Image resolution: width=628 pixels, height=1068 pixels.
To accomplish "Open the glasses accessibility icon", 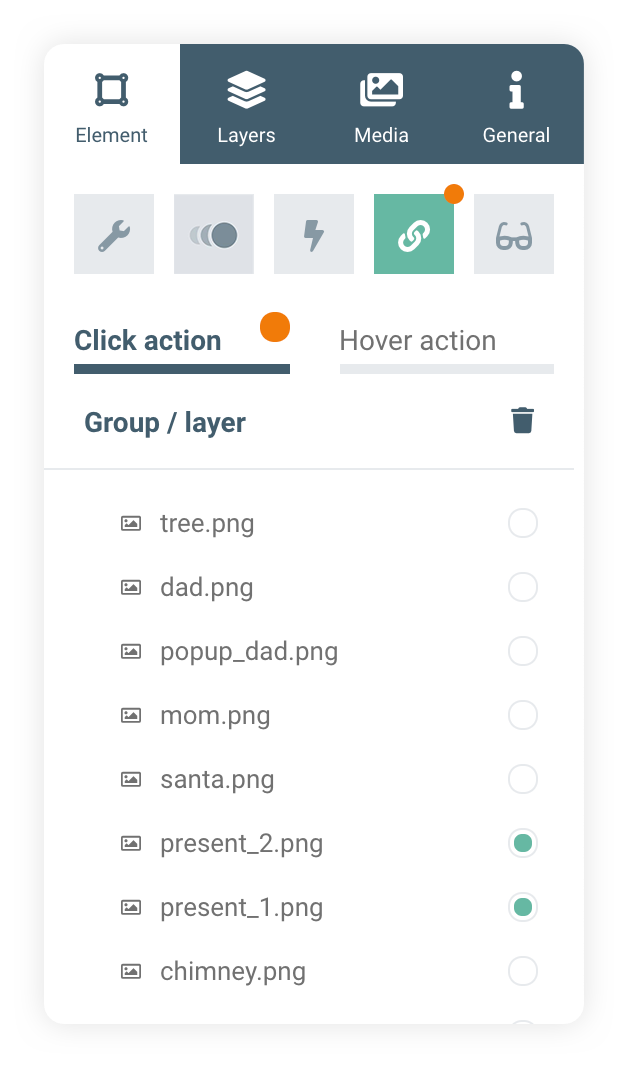I will click(x=514, y=234).
